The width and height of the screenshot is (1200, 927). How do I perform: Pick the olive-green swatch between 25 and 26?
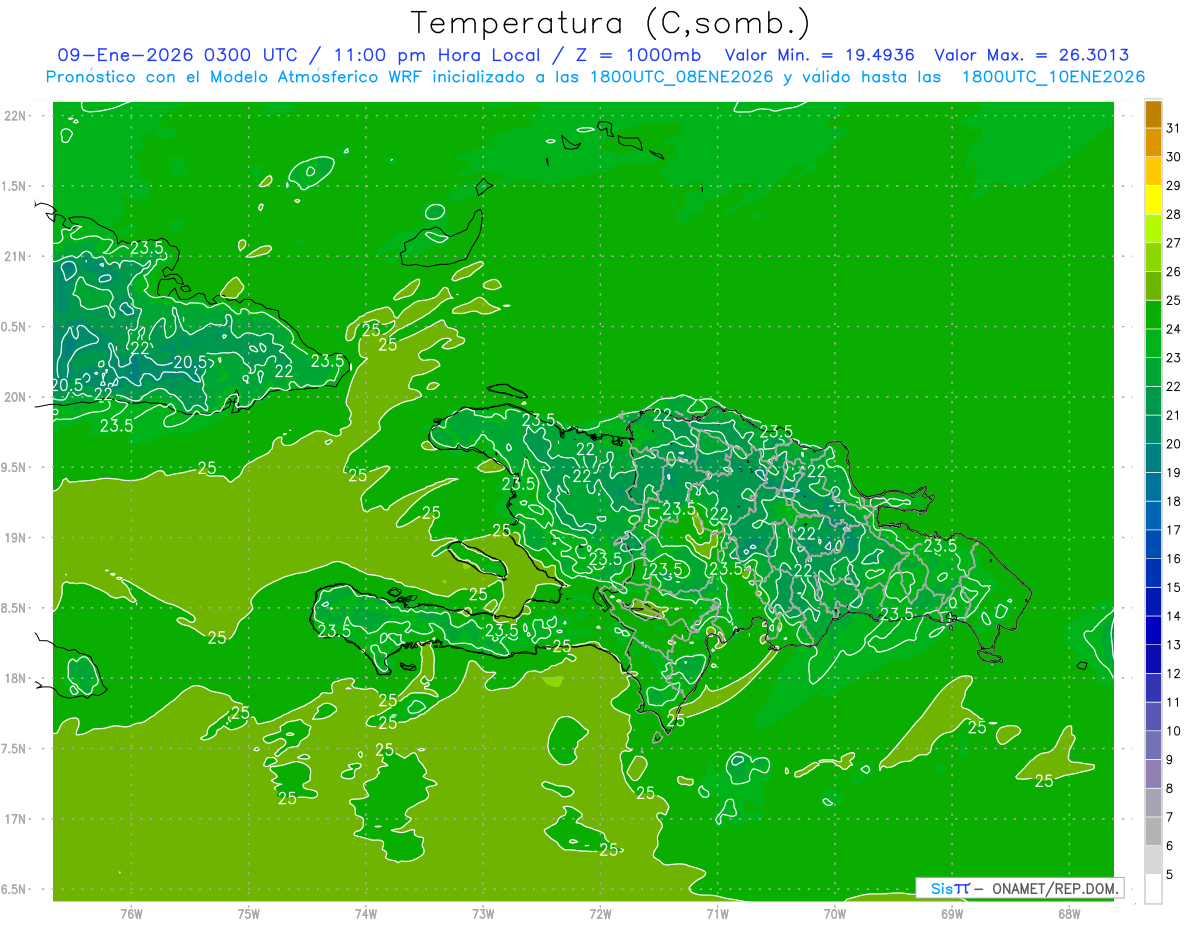click(1153, 286)
